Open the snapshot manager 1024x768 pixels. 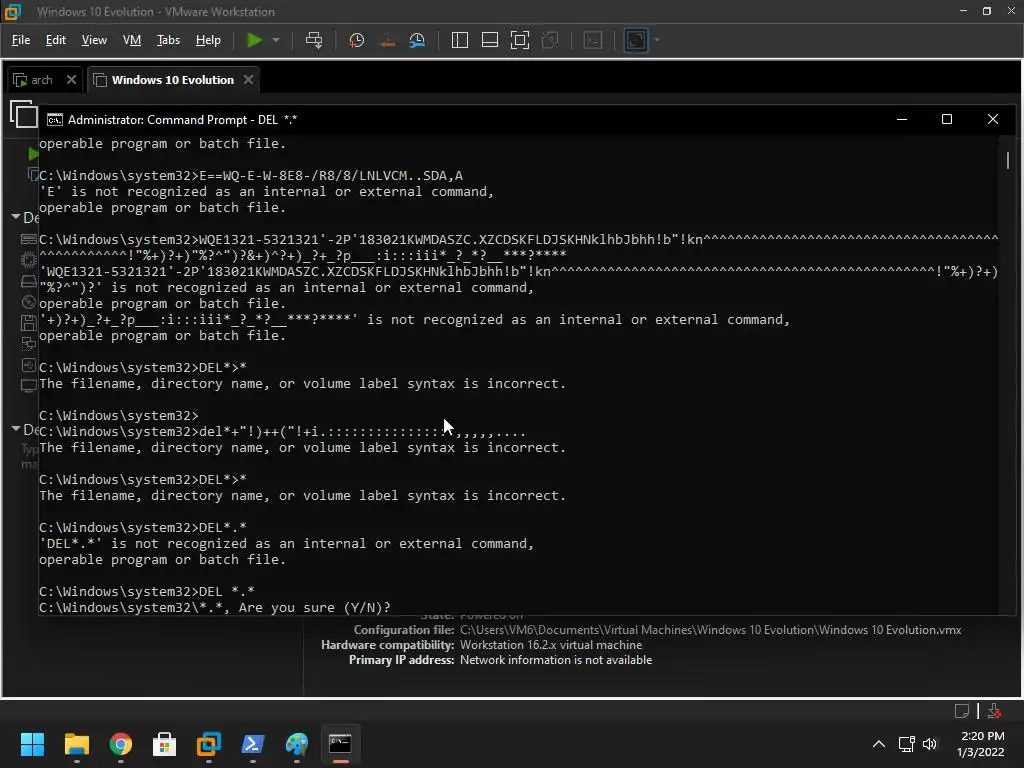point(417,40)
